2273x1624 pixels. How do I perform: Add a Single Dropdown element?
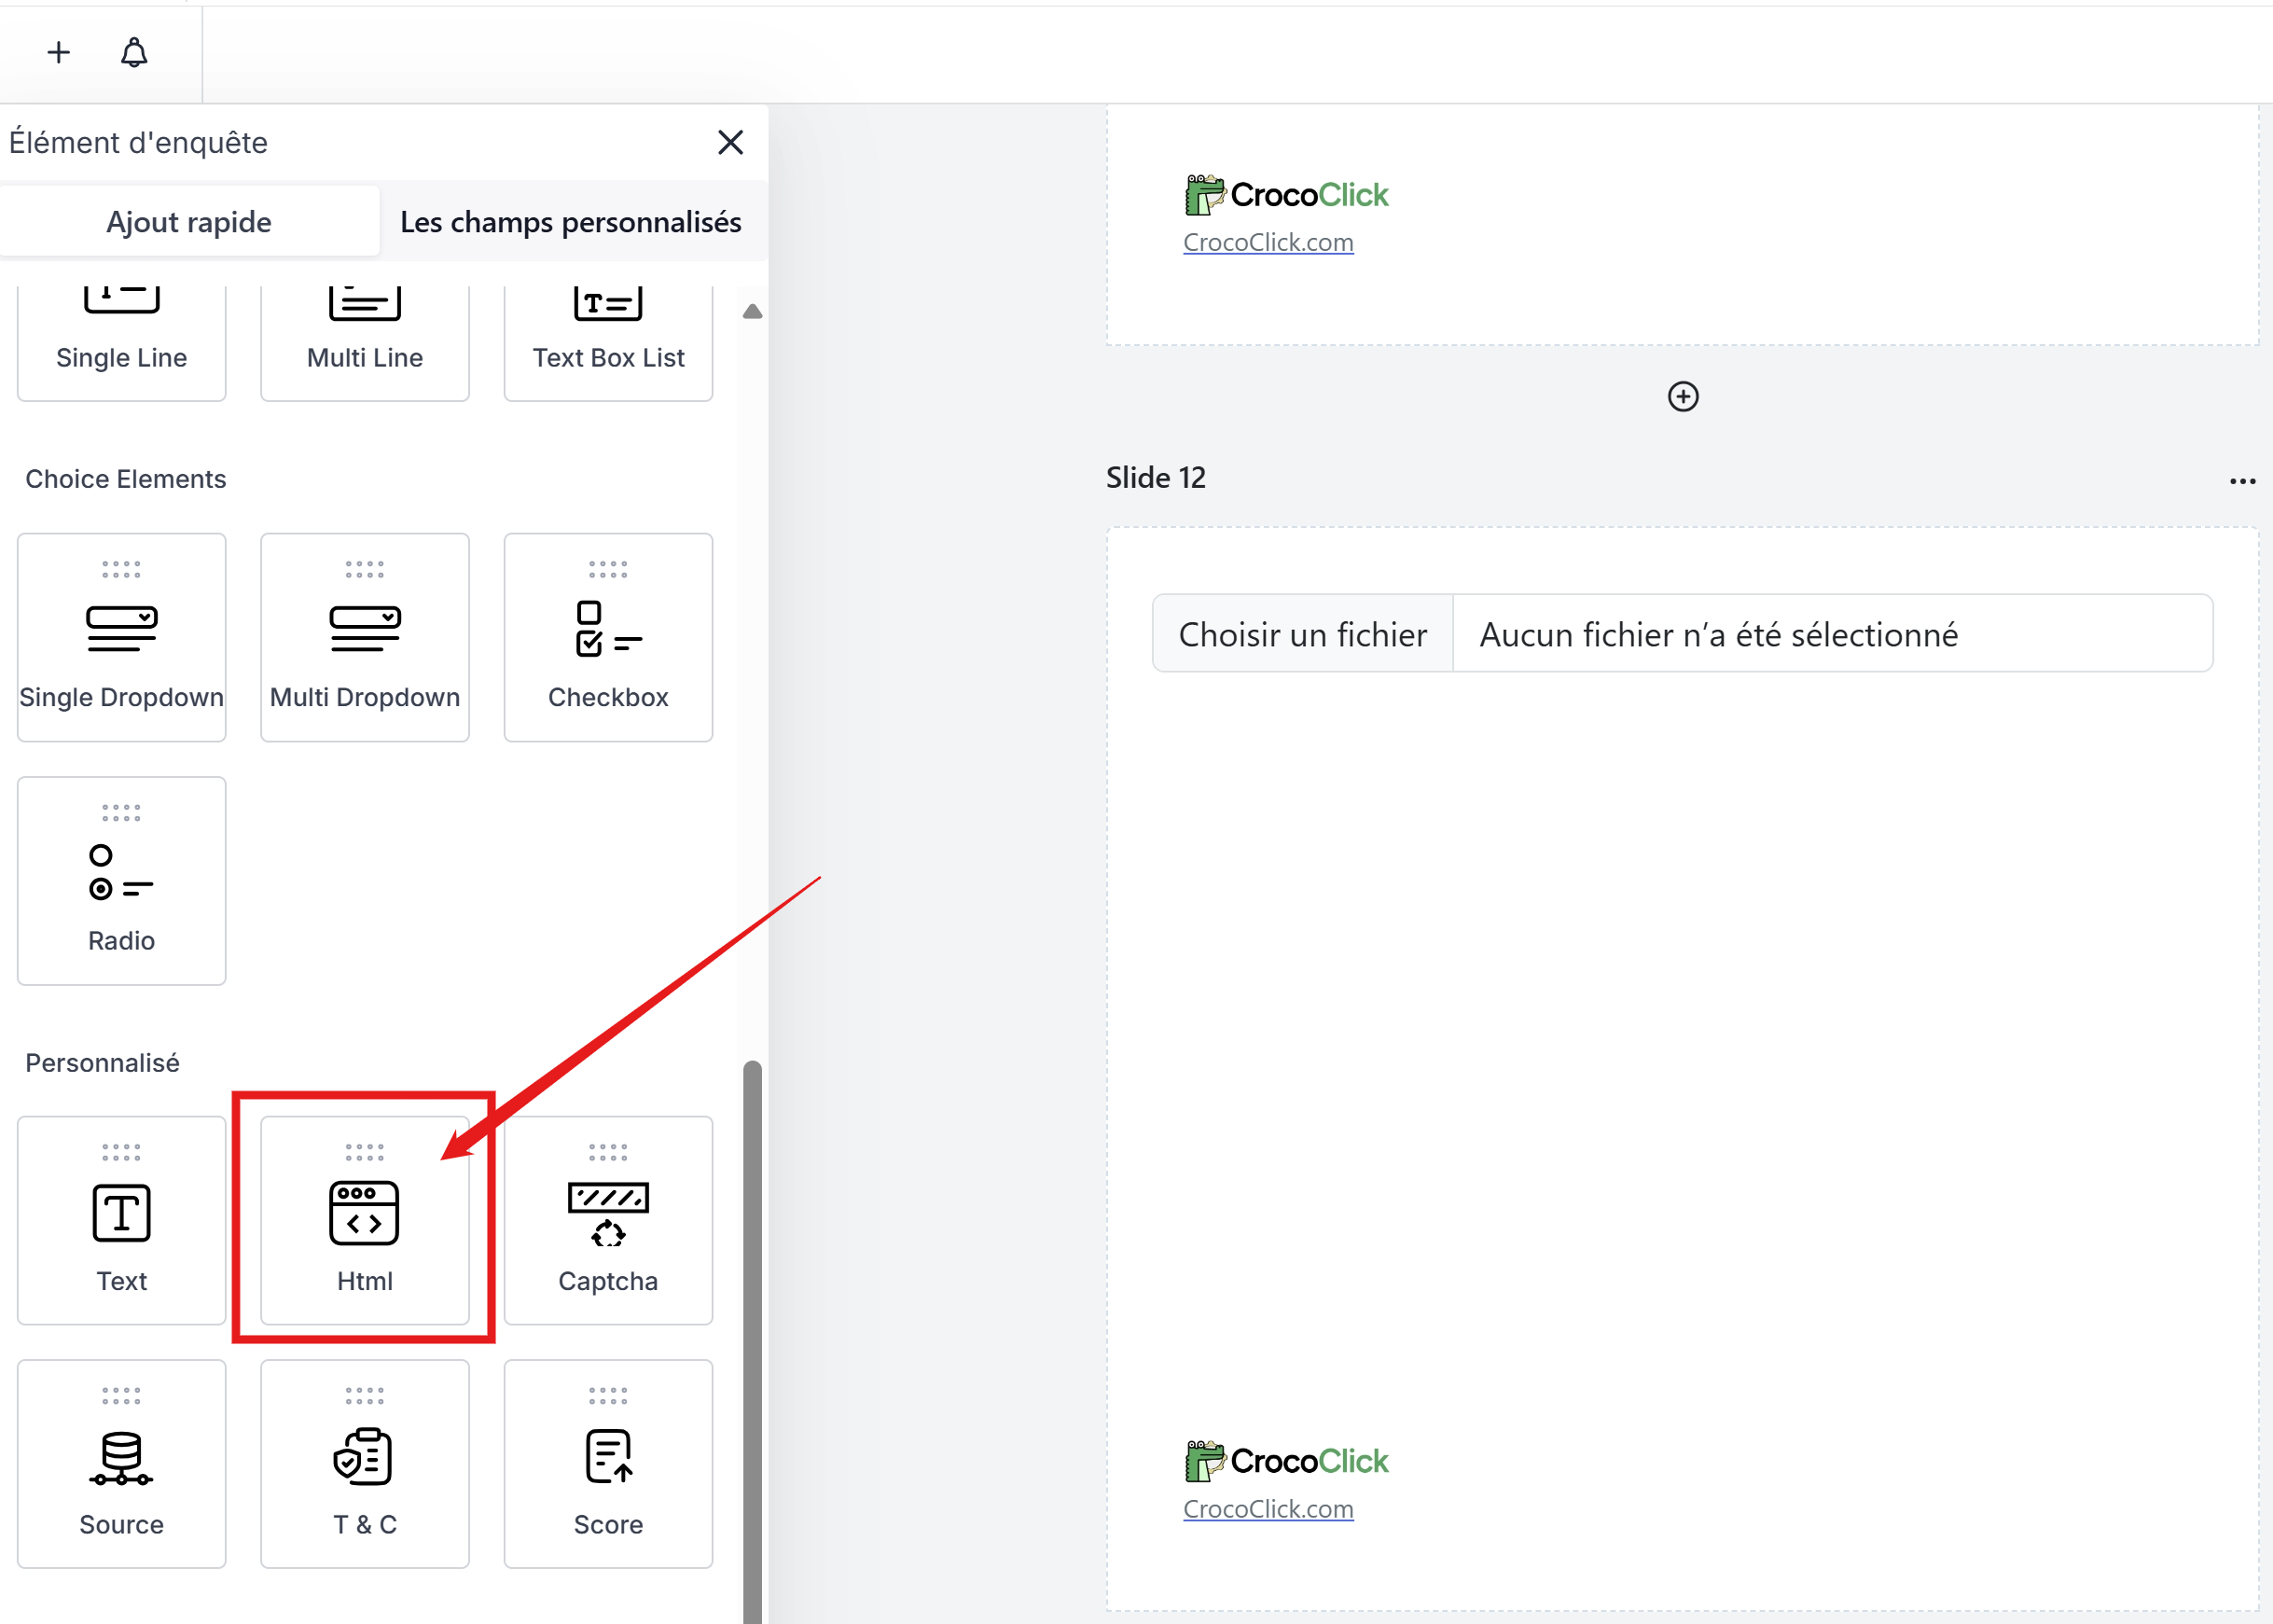tap(121, 637)
